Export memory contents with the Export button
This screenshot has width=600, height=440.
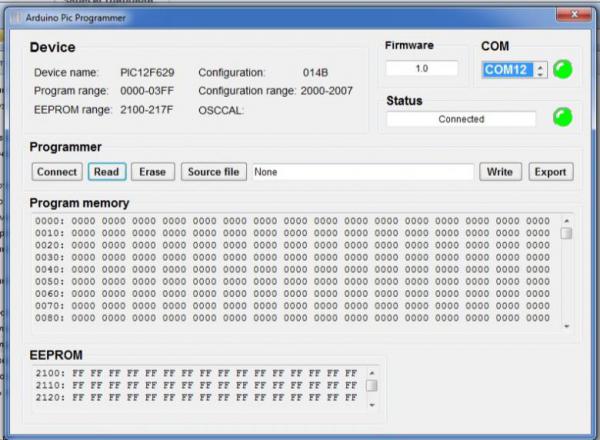pos(551,172)
